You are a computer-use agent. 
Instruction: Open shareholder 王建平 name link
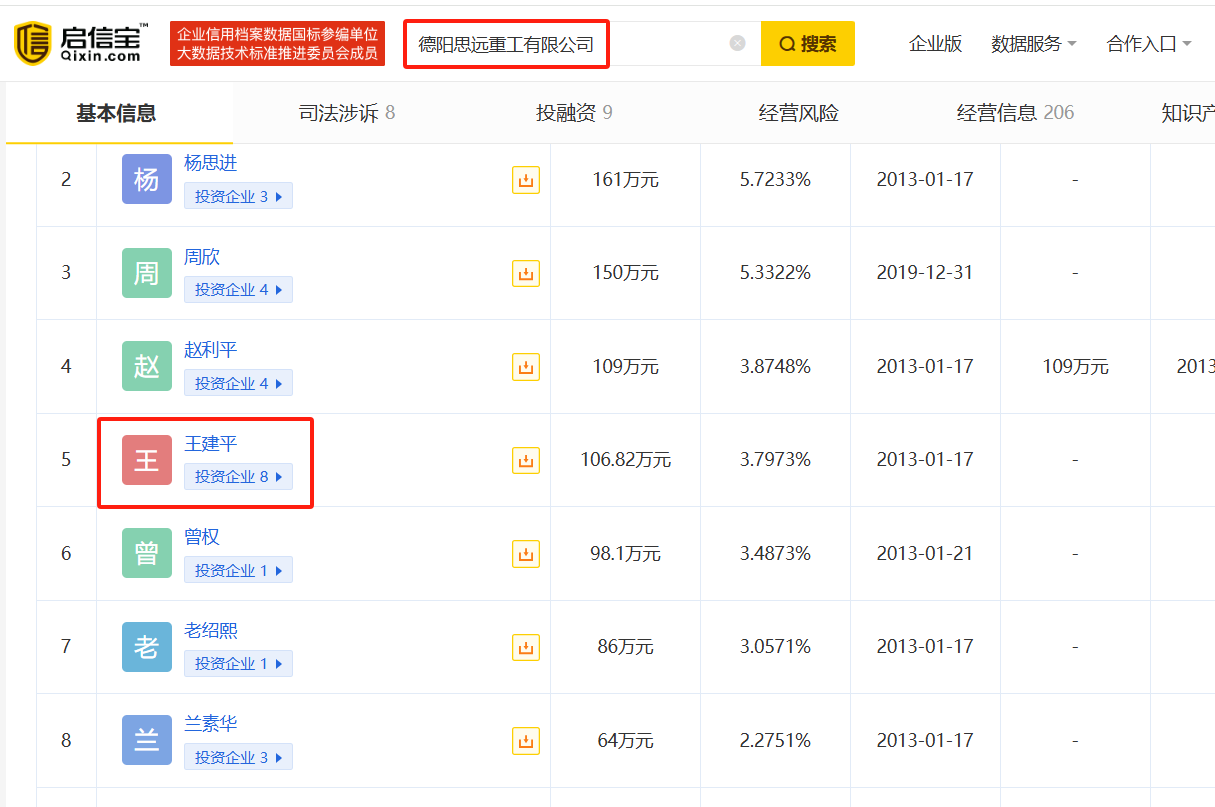[211, 443]
